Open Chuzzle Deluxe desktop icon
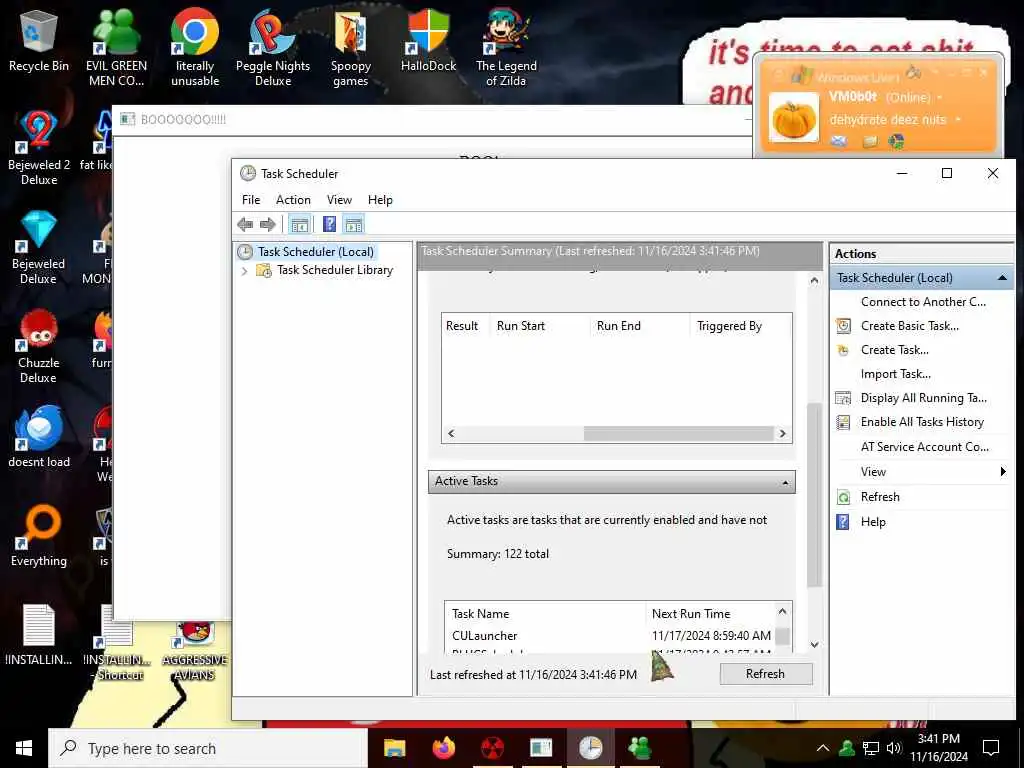 39,345
